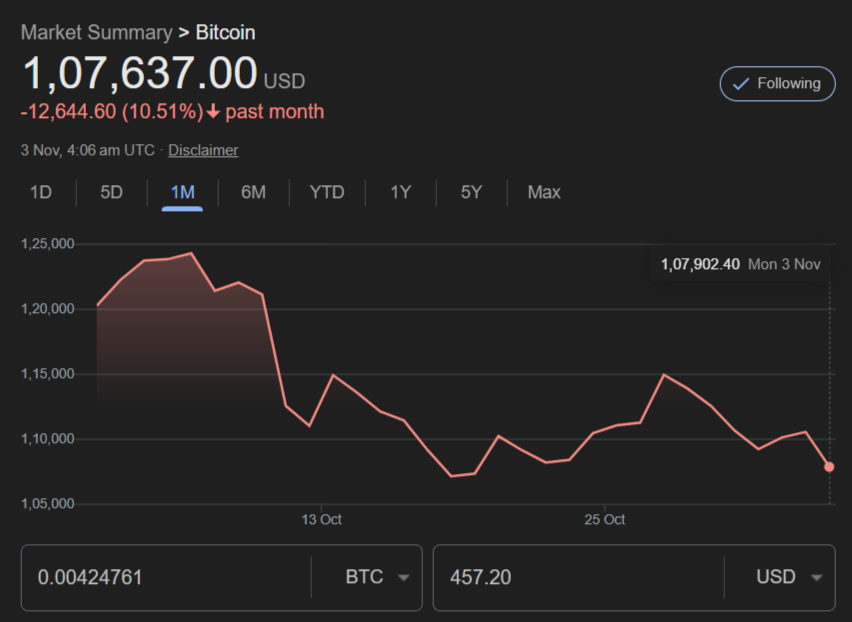
Task: Click the 25 Oct date label
Action: 604,520
